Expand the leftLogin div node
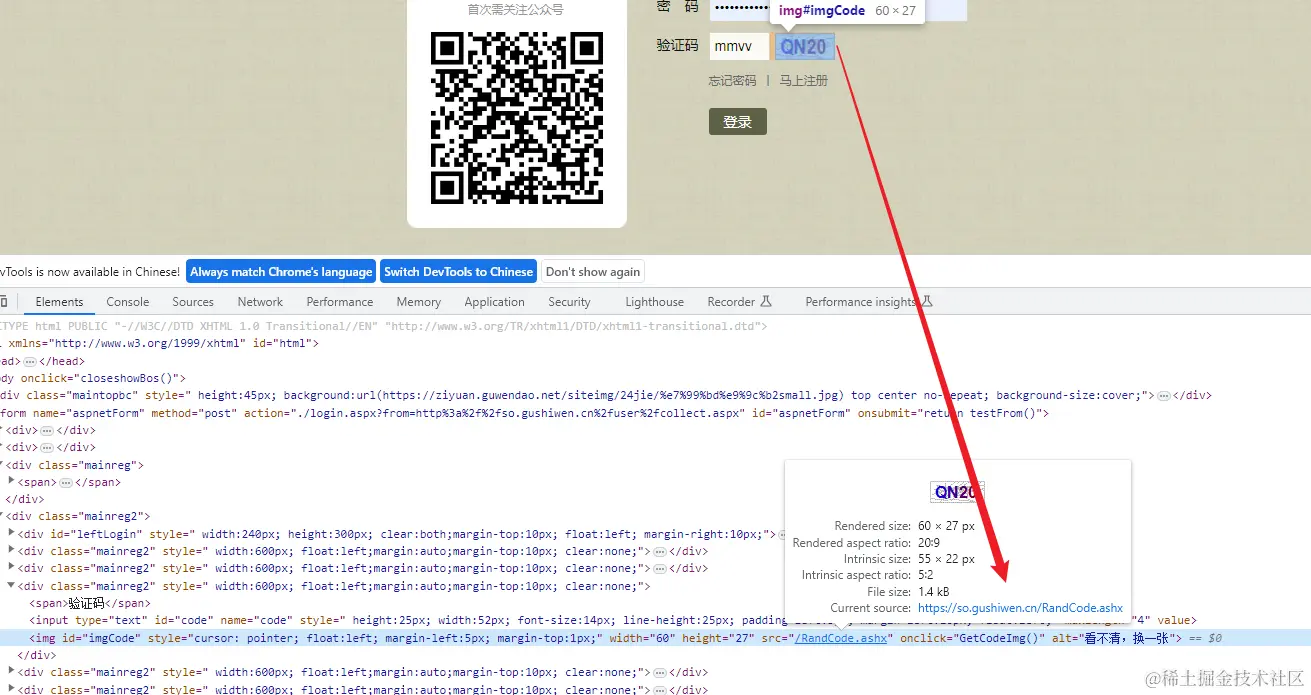 coord(11,535)
